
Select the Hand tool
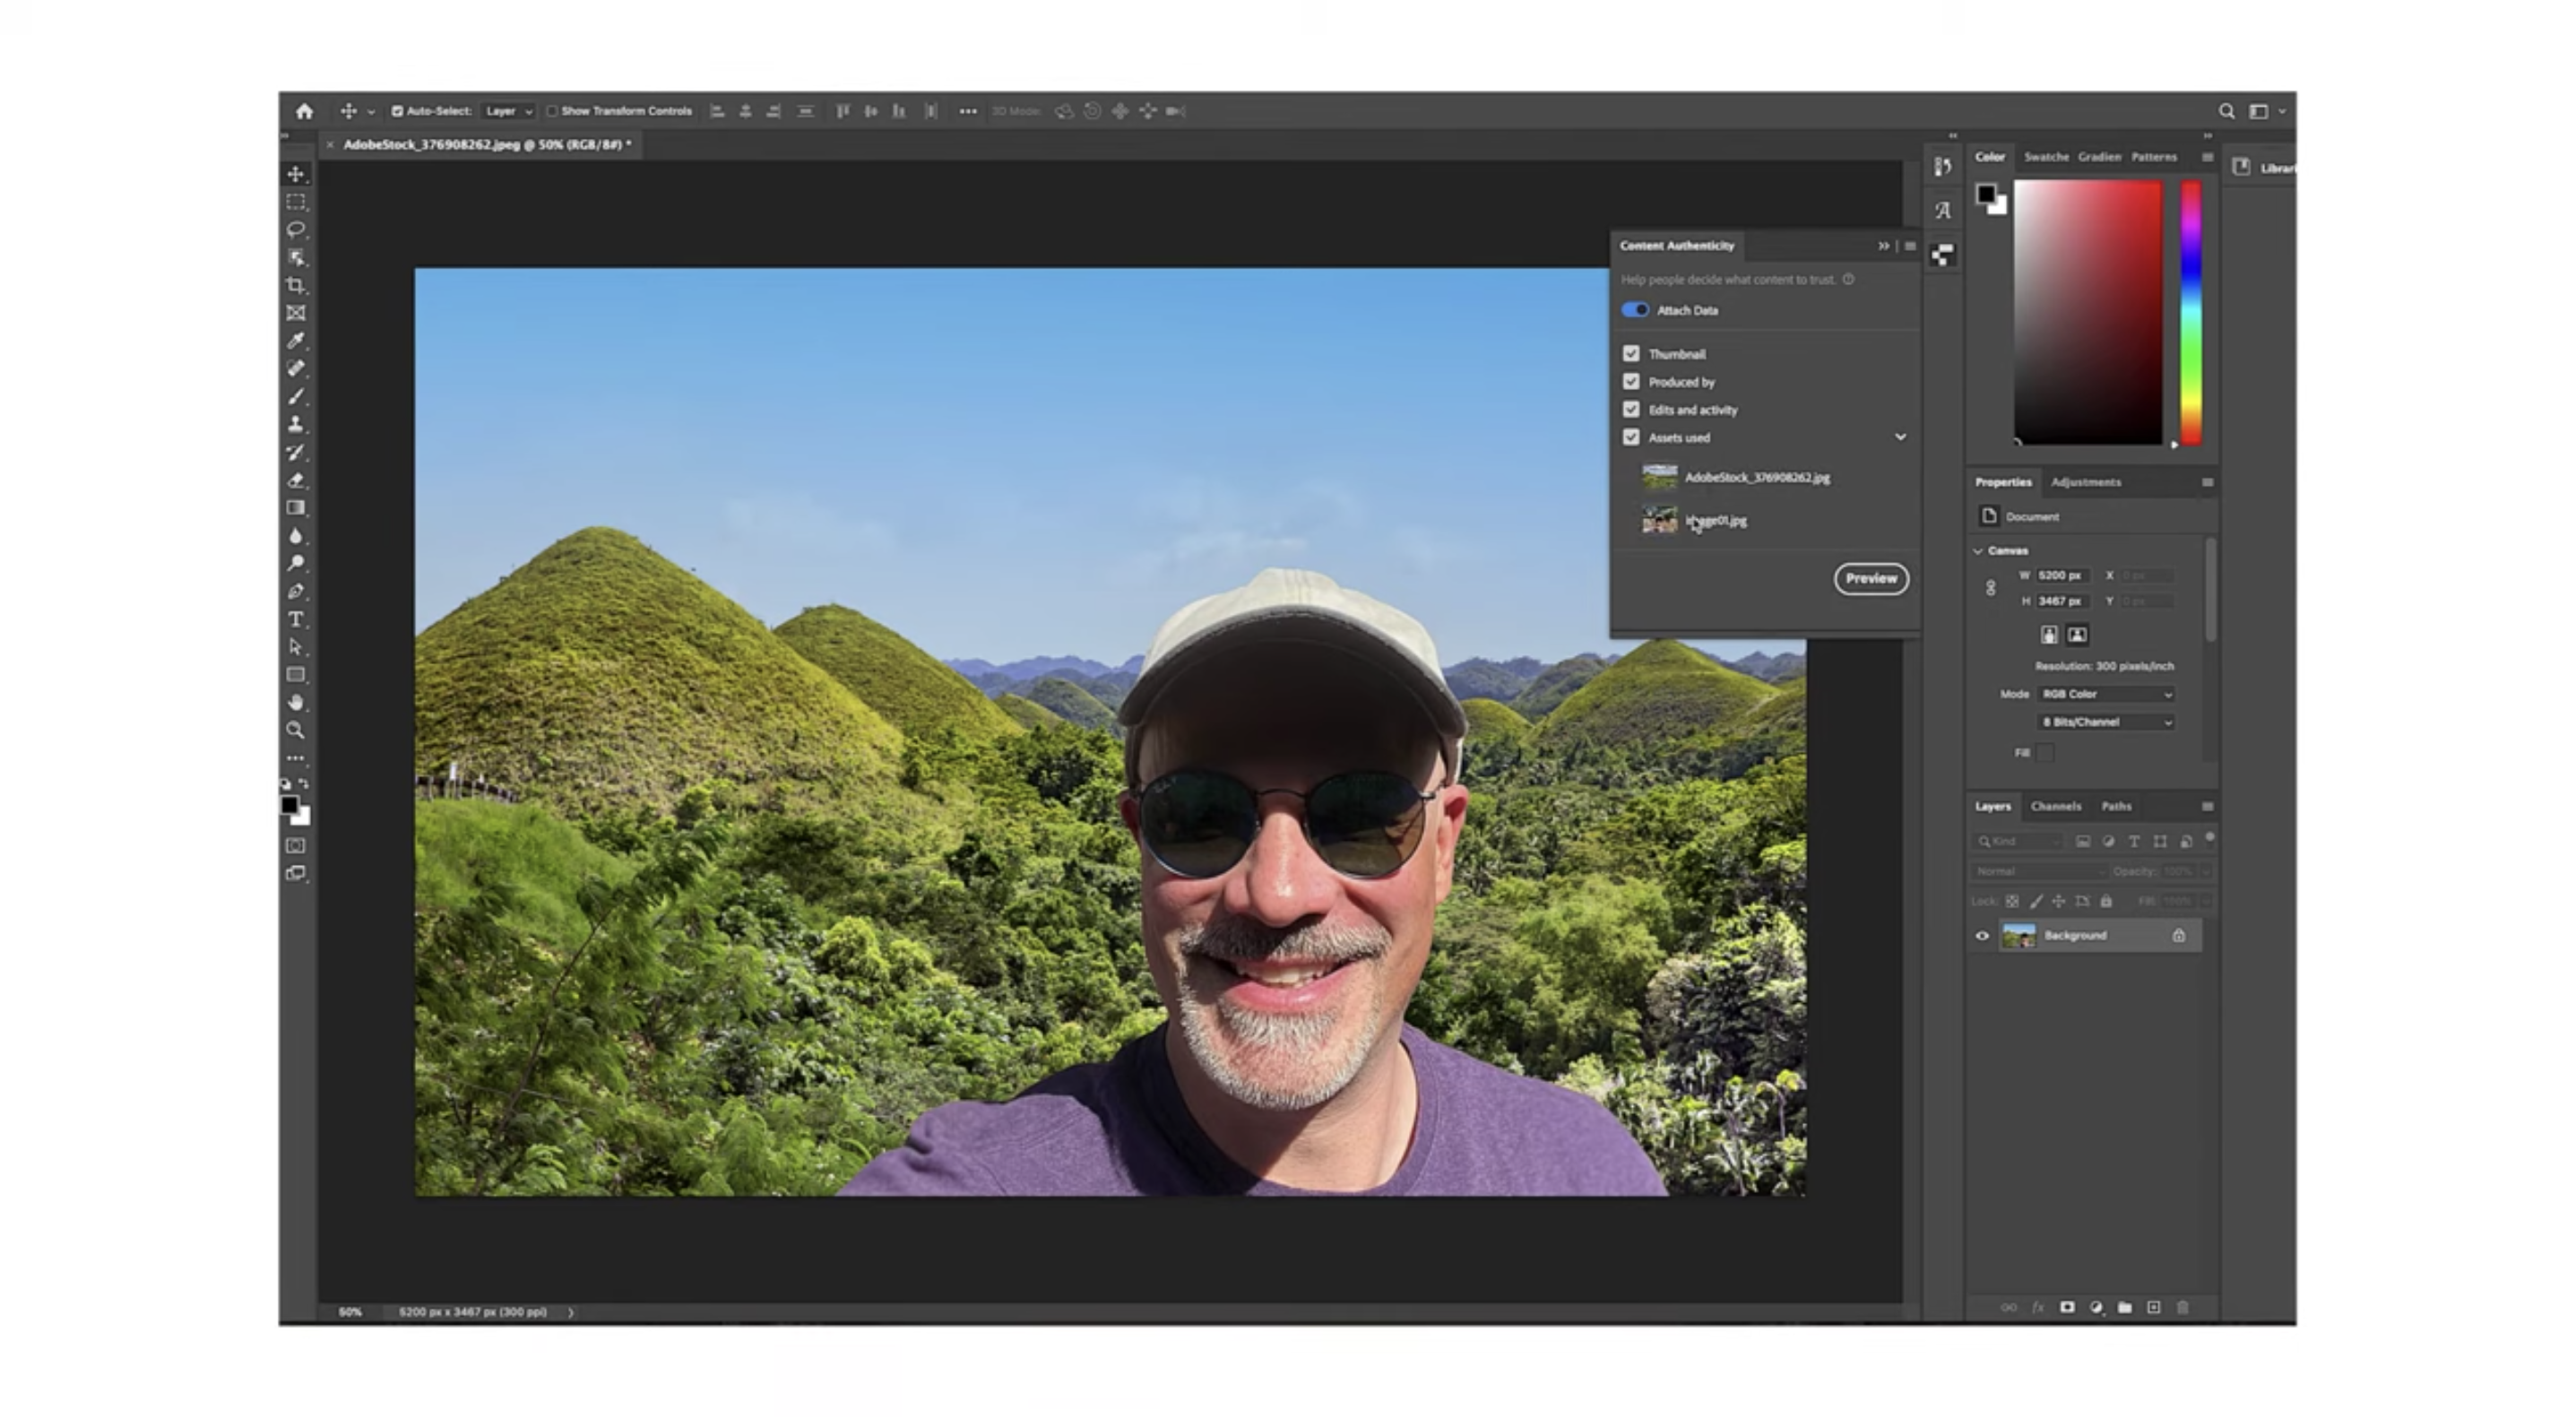point(296,702)
